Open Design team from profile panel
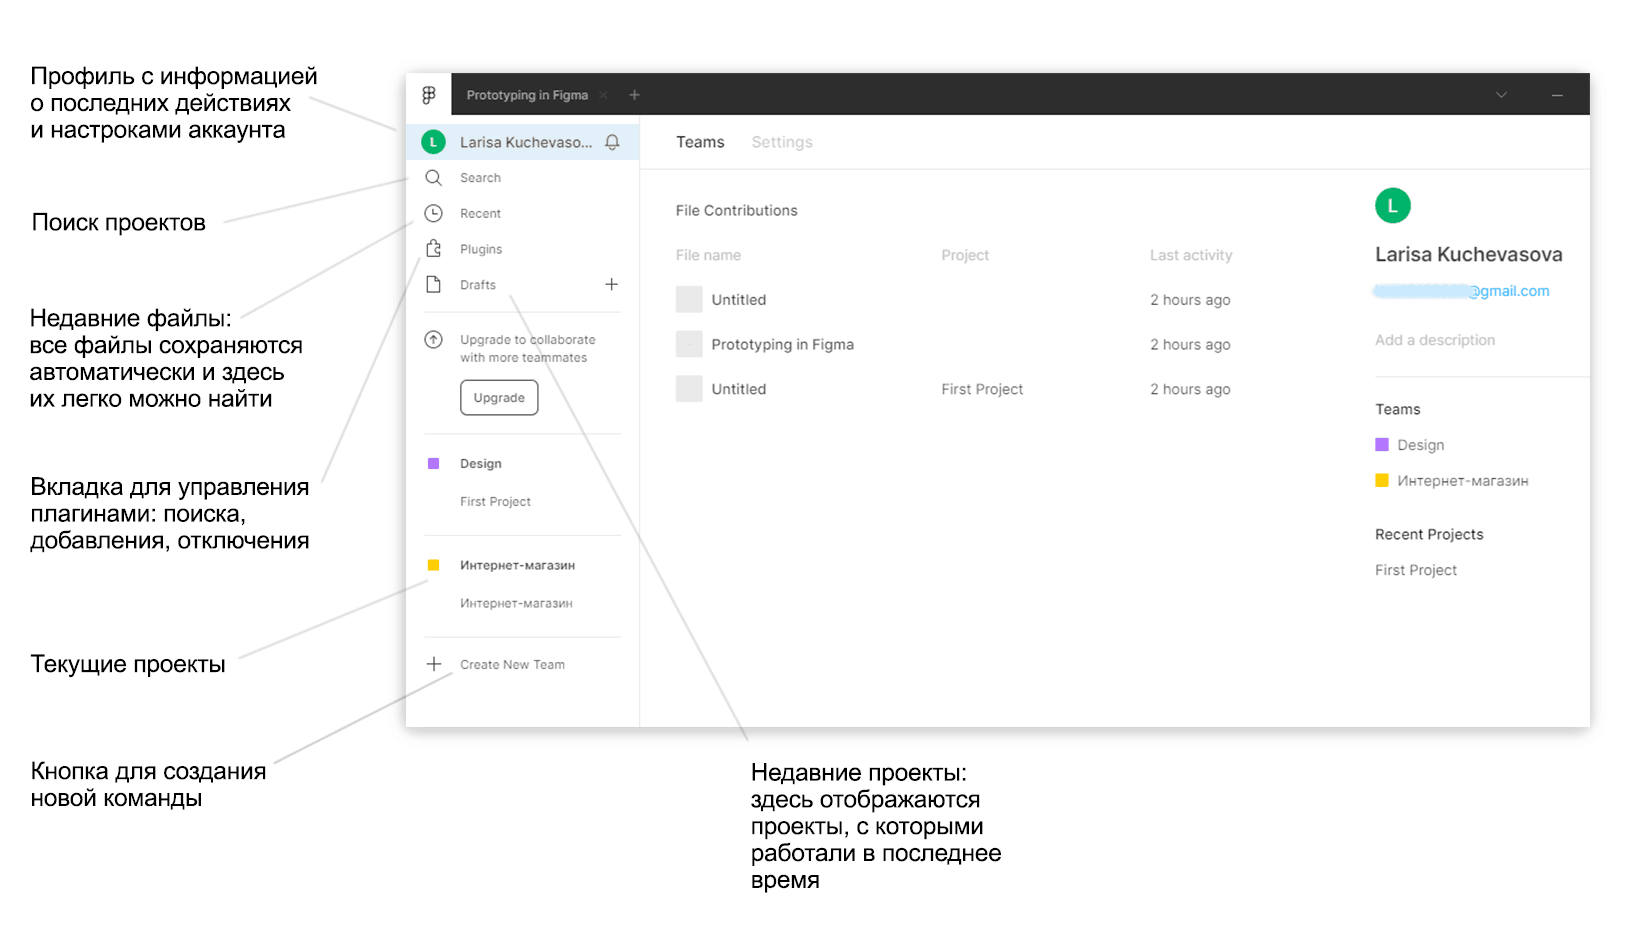This screenshot has height=928, width=1640. 1420,445
